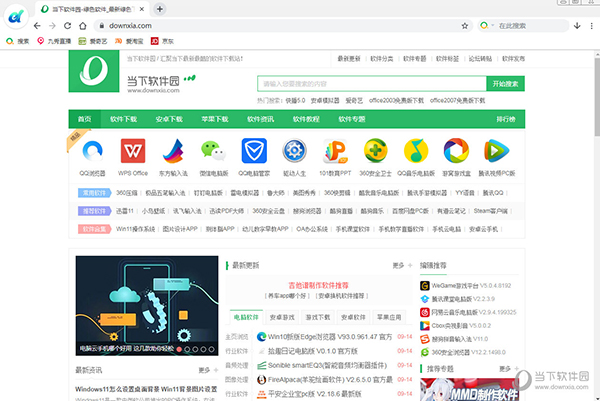Open the 东方输入法 icon
Screen dimensions: 600x401
(173, 151)
